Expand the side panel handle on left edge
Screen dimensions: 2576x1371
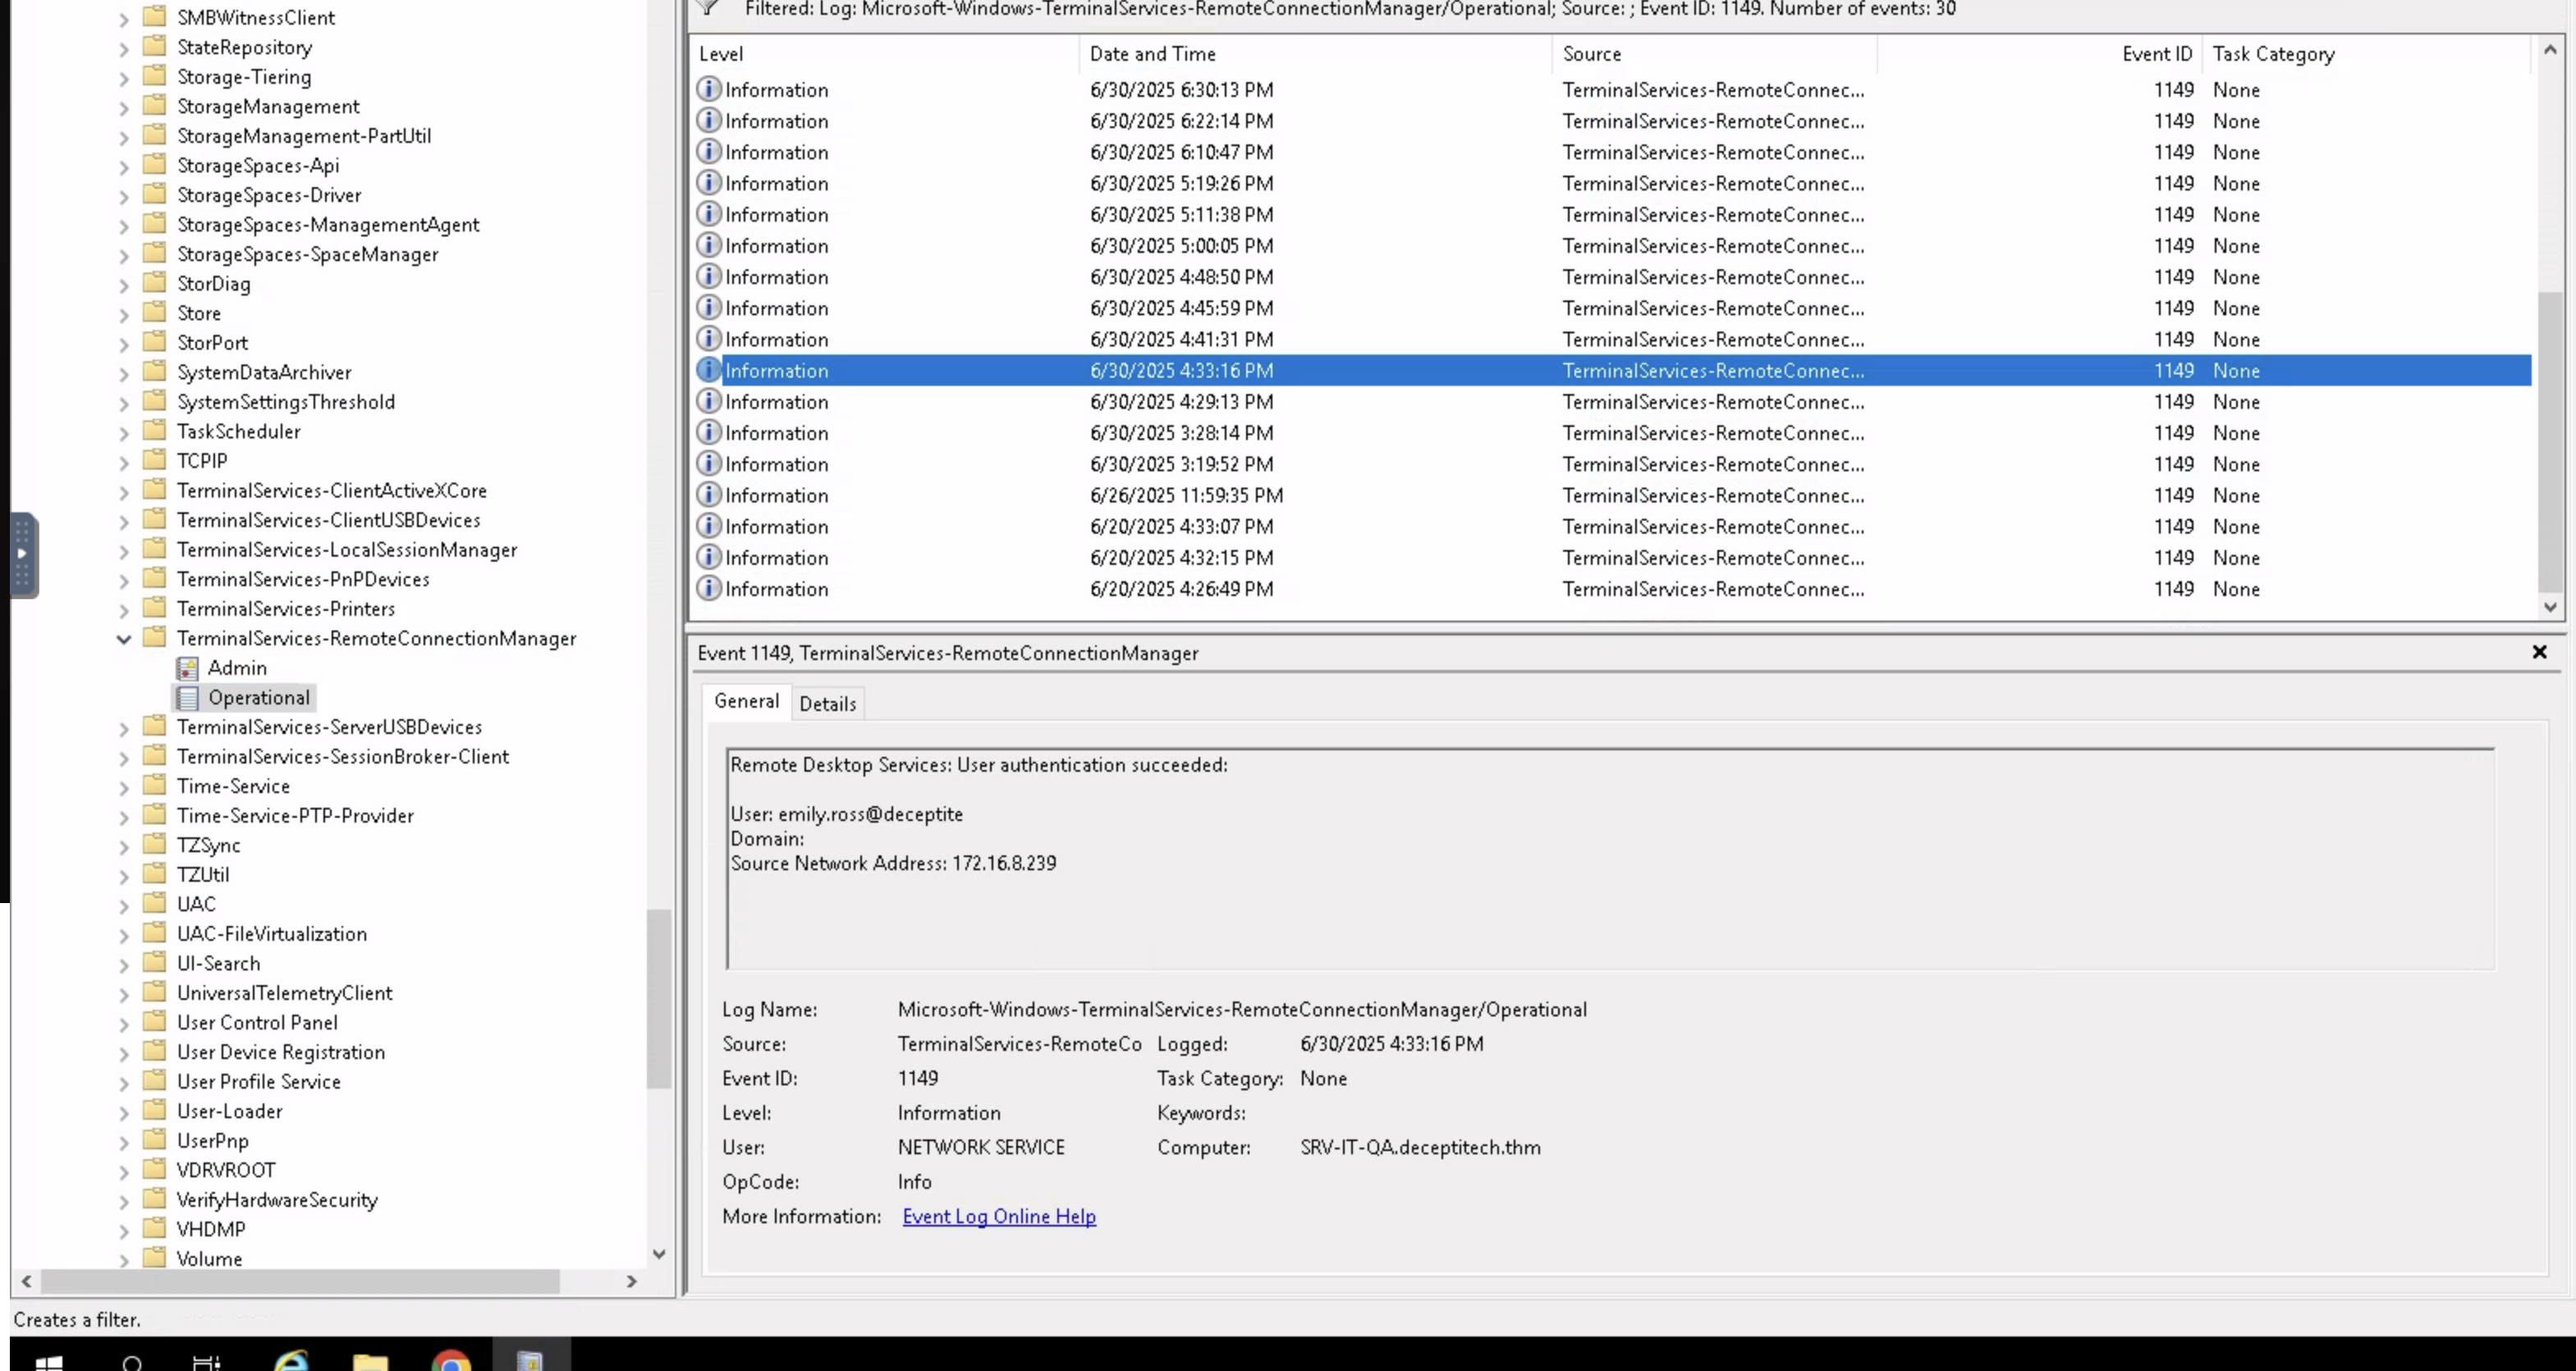[23, 555]
